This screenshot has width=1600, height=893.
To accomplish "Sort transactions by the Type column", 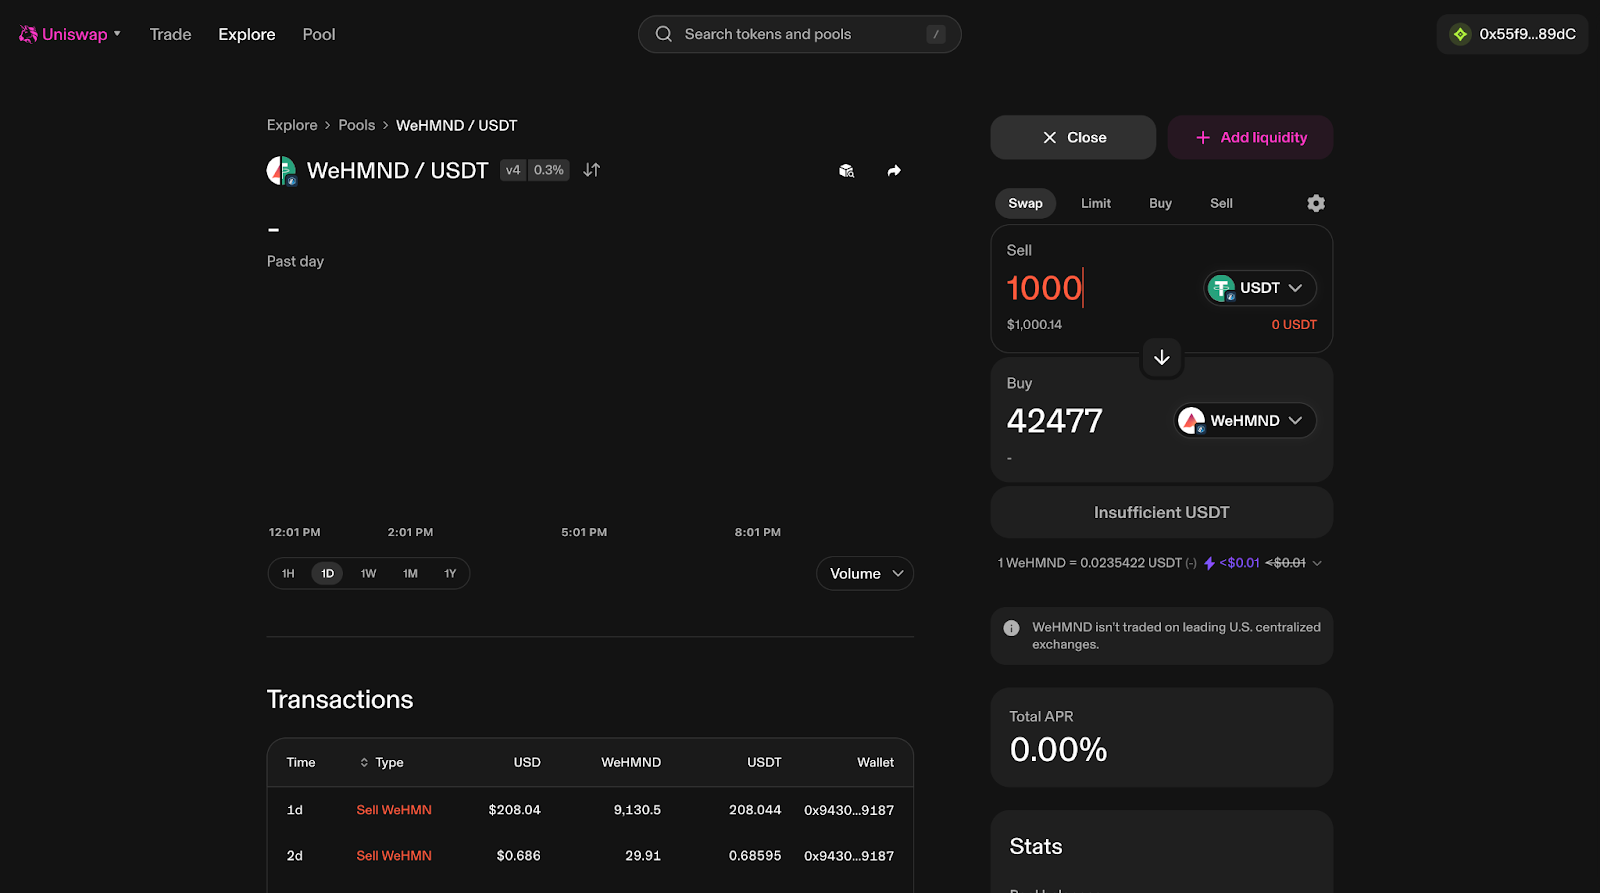I will click(x=382, y=762).
